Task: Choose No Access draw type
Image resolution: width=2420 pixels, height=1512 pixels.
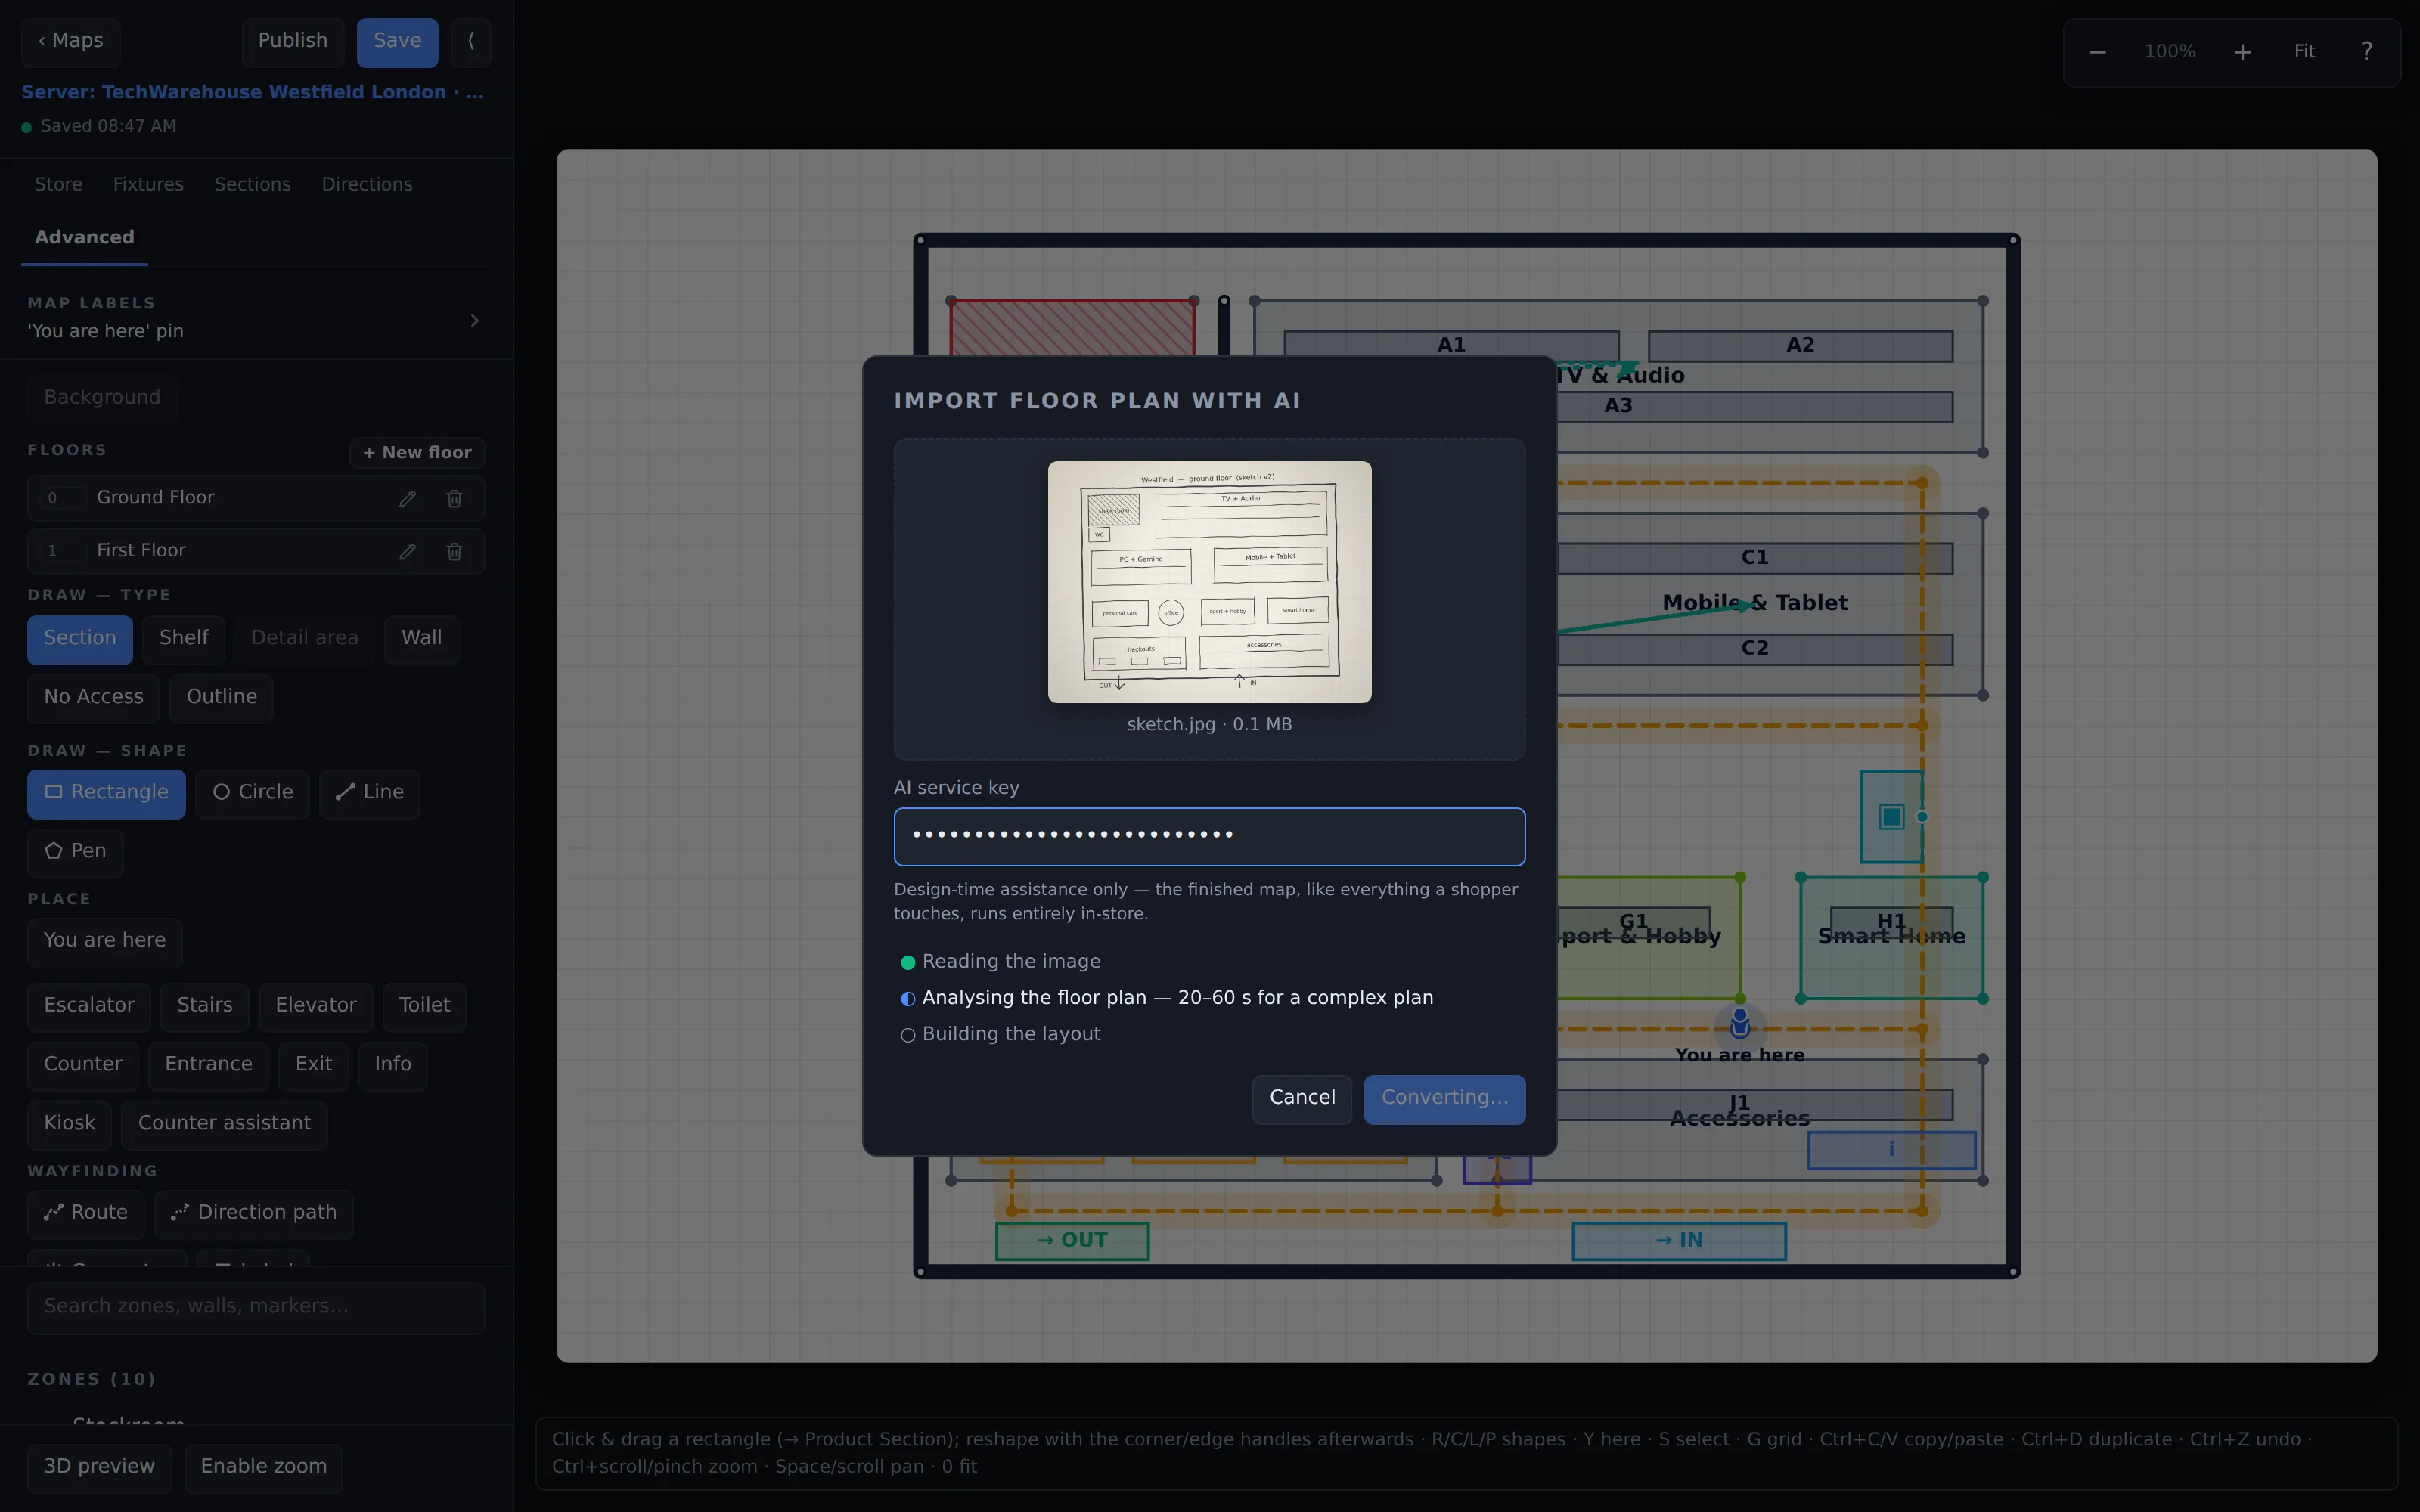Action: point(94,698)
